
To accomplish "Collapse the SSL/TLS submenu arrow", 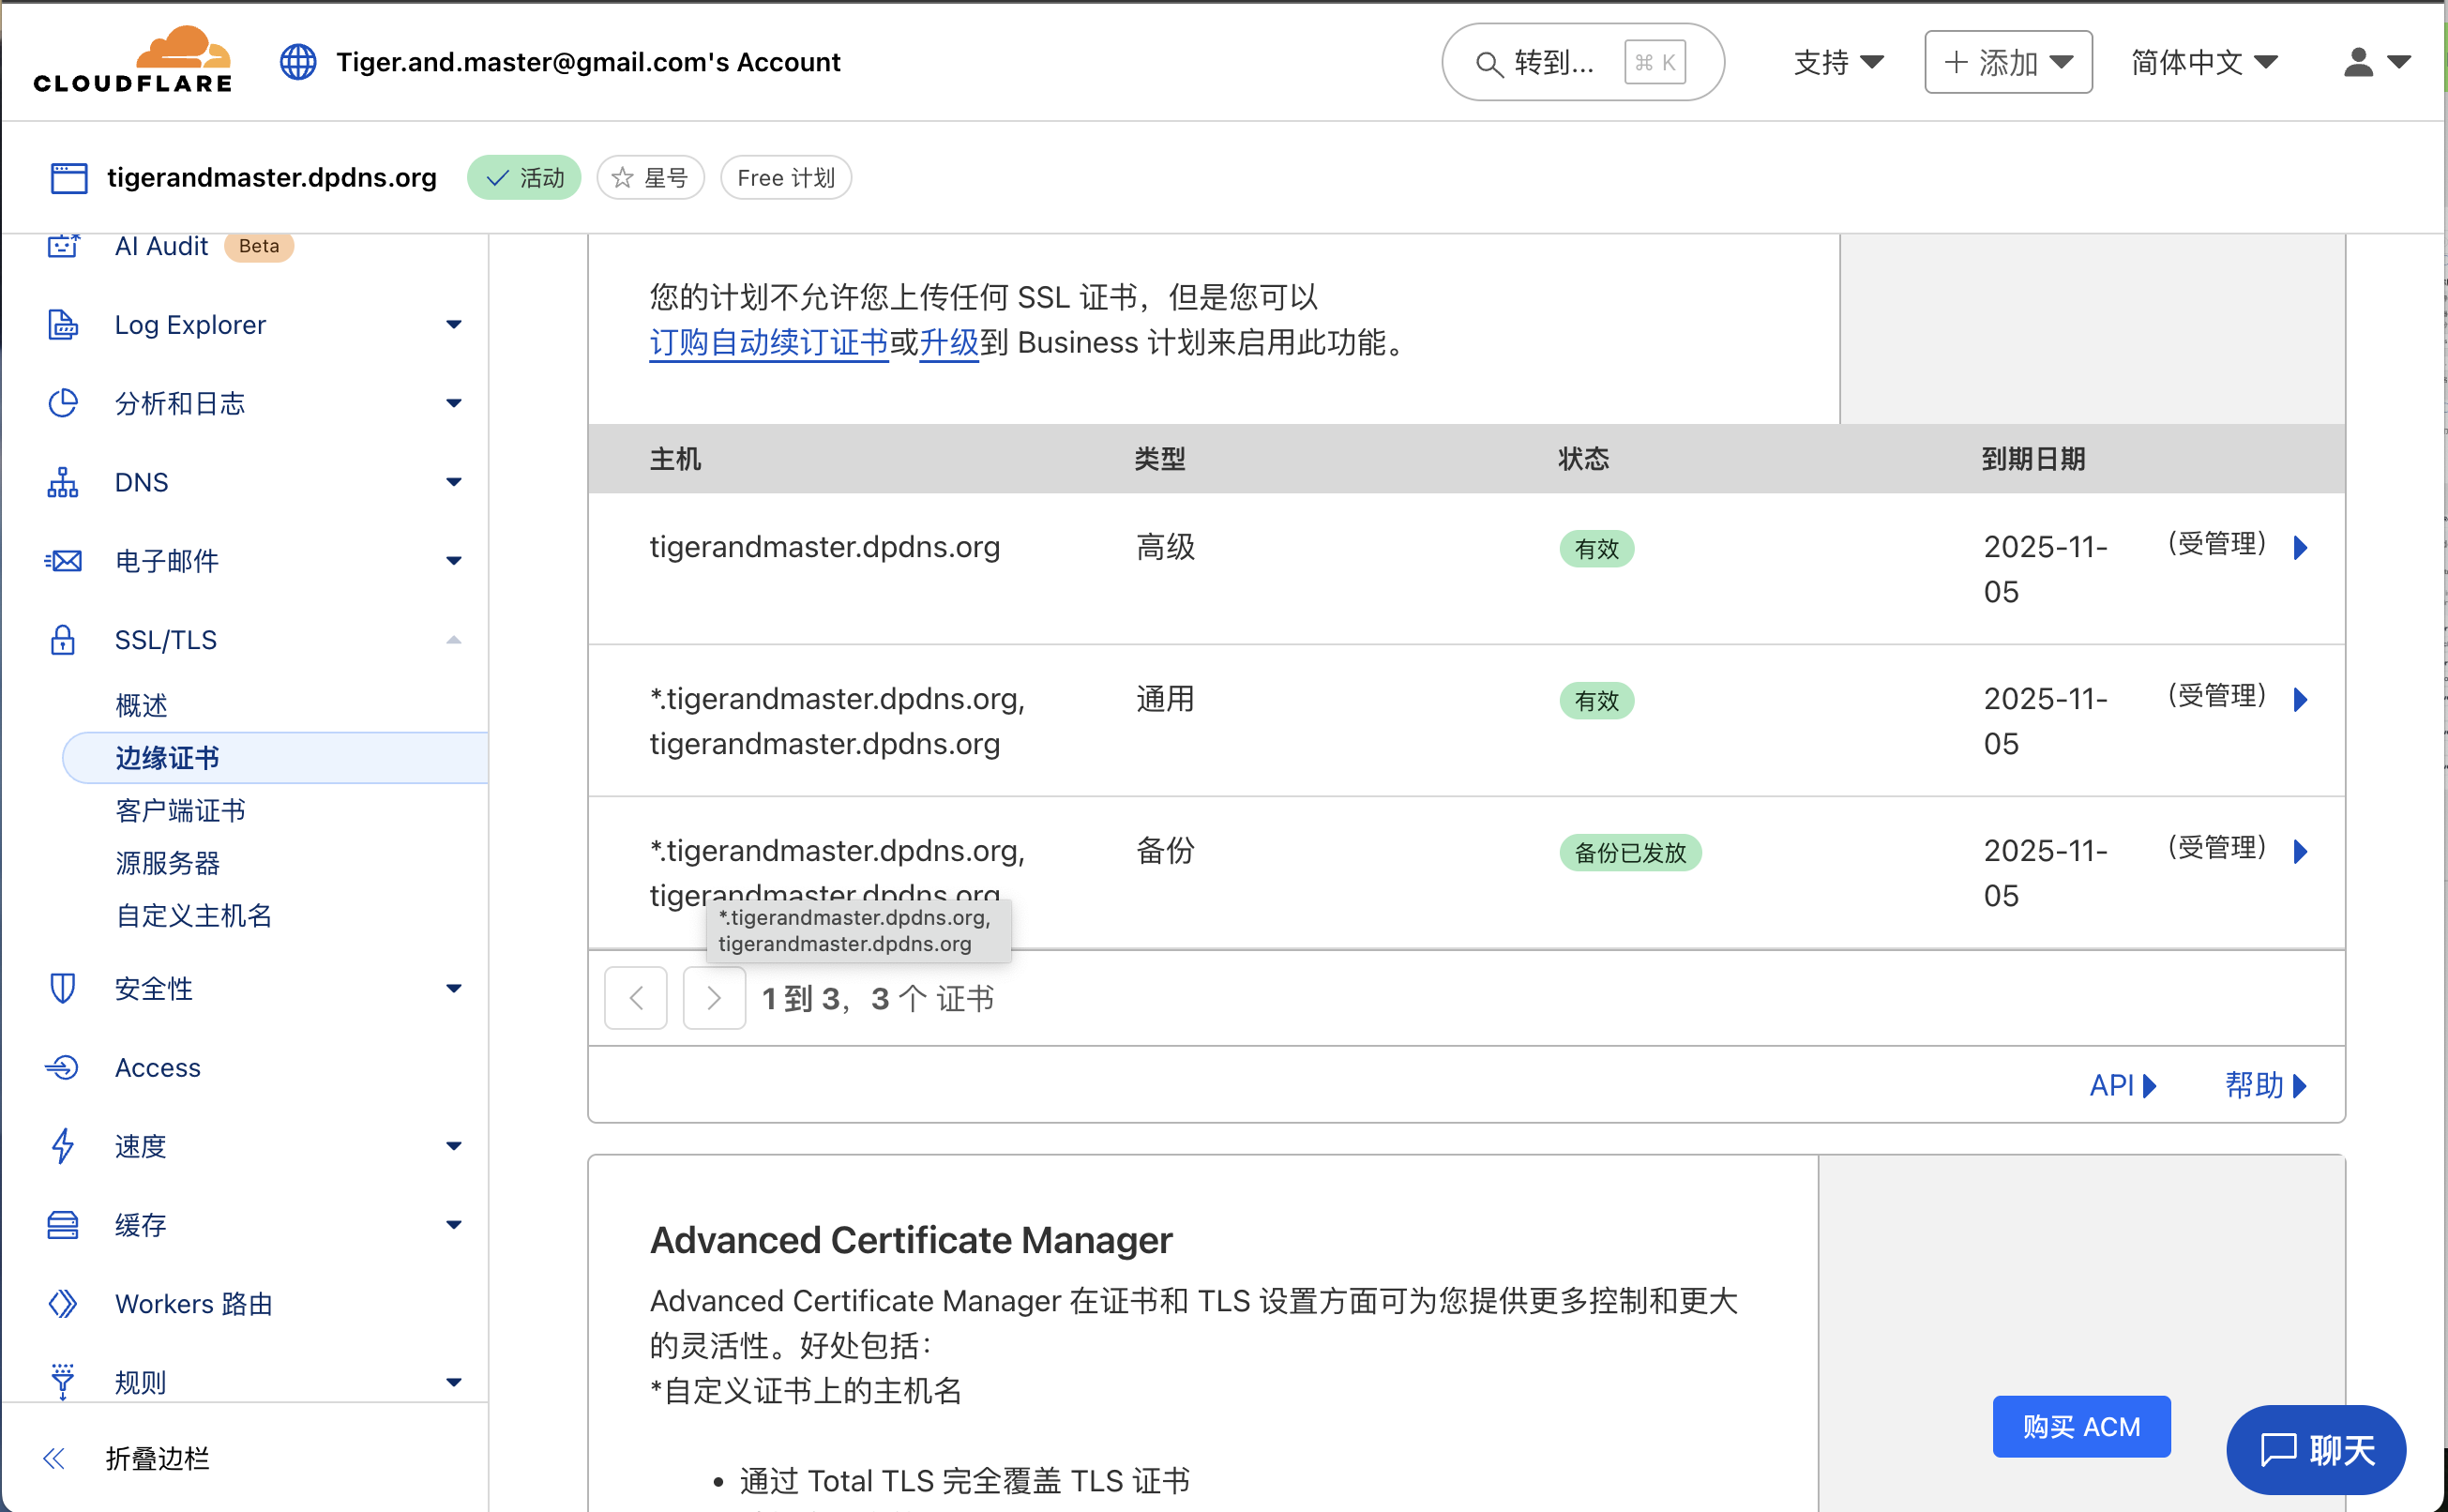I will pyautogui.click(x=454, y=640).
